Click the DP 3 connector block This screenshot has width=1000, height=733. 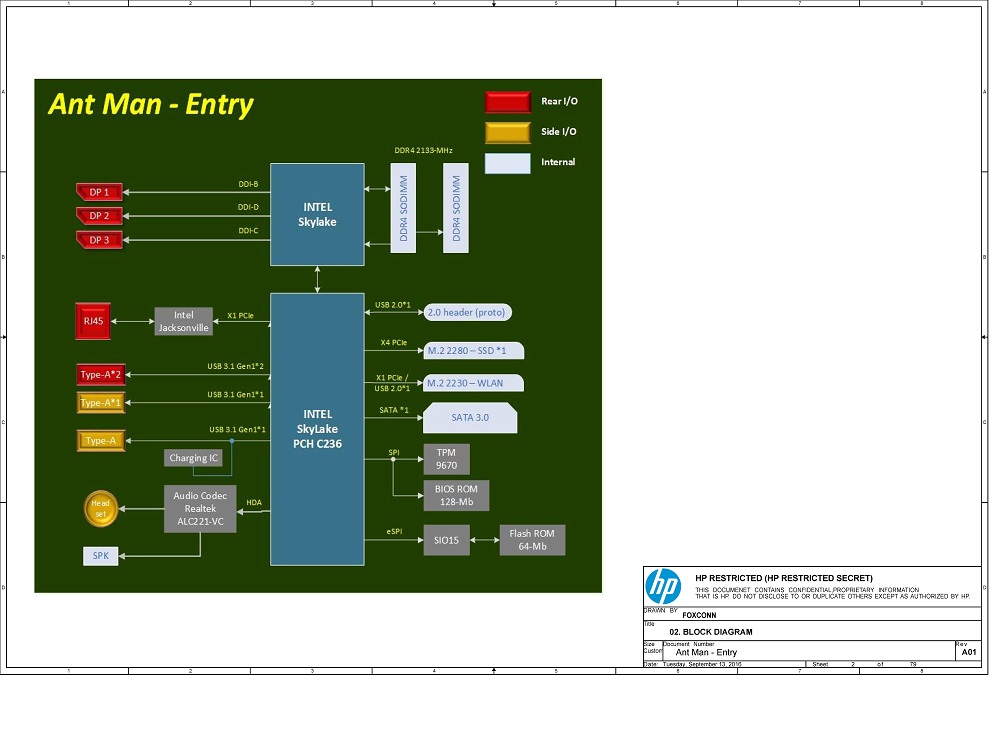(99, 240)
